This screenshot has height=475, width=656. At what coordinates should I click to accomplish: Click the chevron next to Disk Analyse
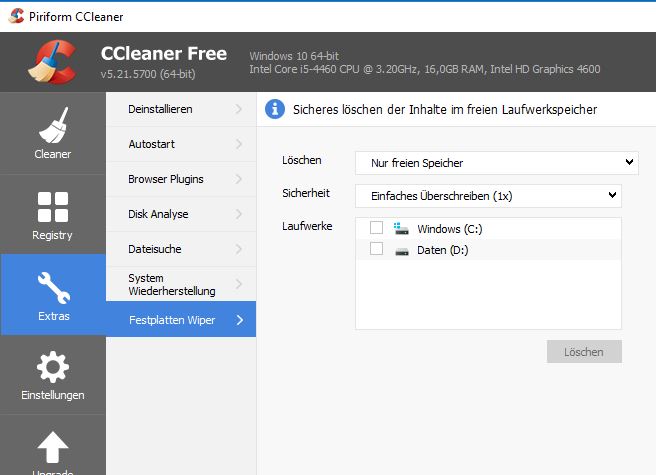pyautogui.click(x=239, y=214)
